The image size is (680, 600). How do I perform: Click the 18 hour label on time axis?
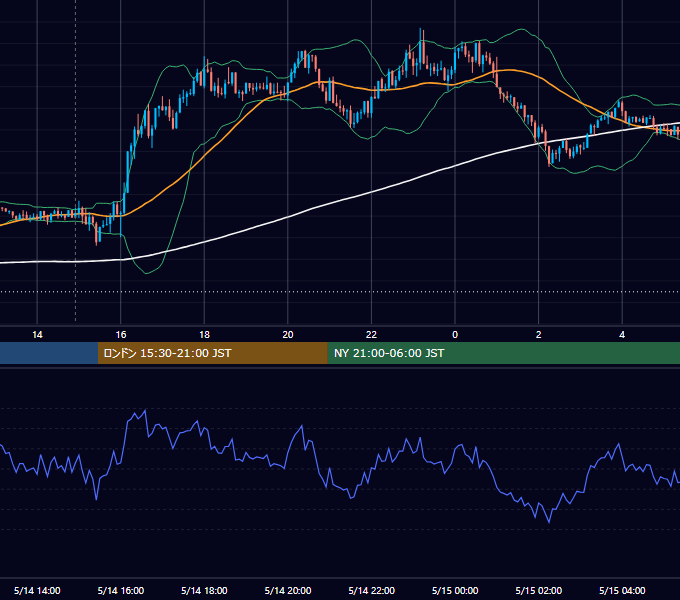coord(204,335)
